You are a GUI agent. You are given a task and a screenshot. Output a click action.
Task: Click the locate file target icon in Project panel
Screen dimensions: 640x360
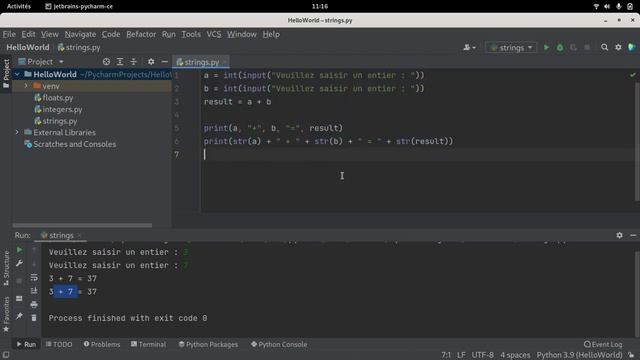pyautogui.click(x=106, y=62)
